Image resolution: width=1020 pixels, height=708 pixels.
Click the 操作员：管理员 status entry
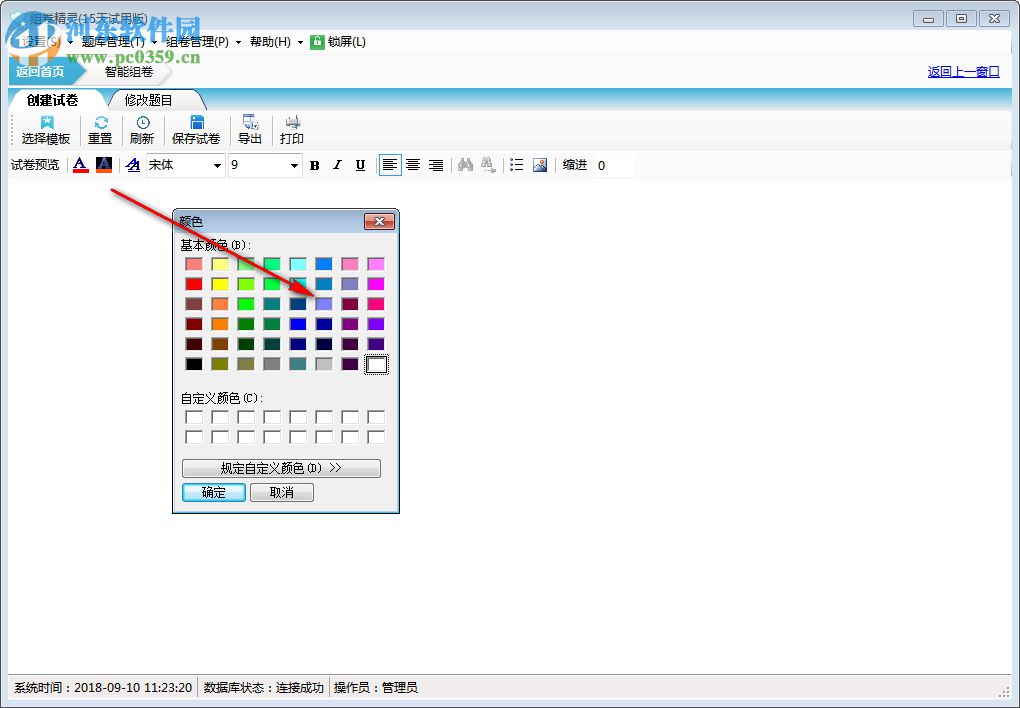375,688
